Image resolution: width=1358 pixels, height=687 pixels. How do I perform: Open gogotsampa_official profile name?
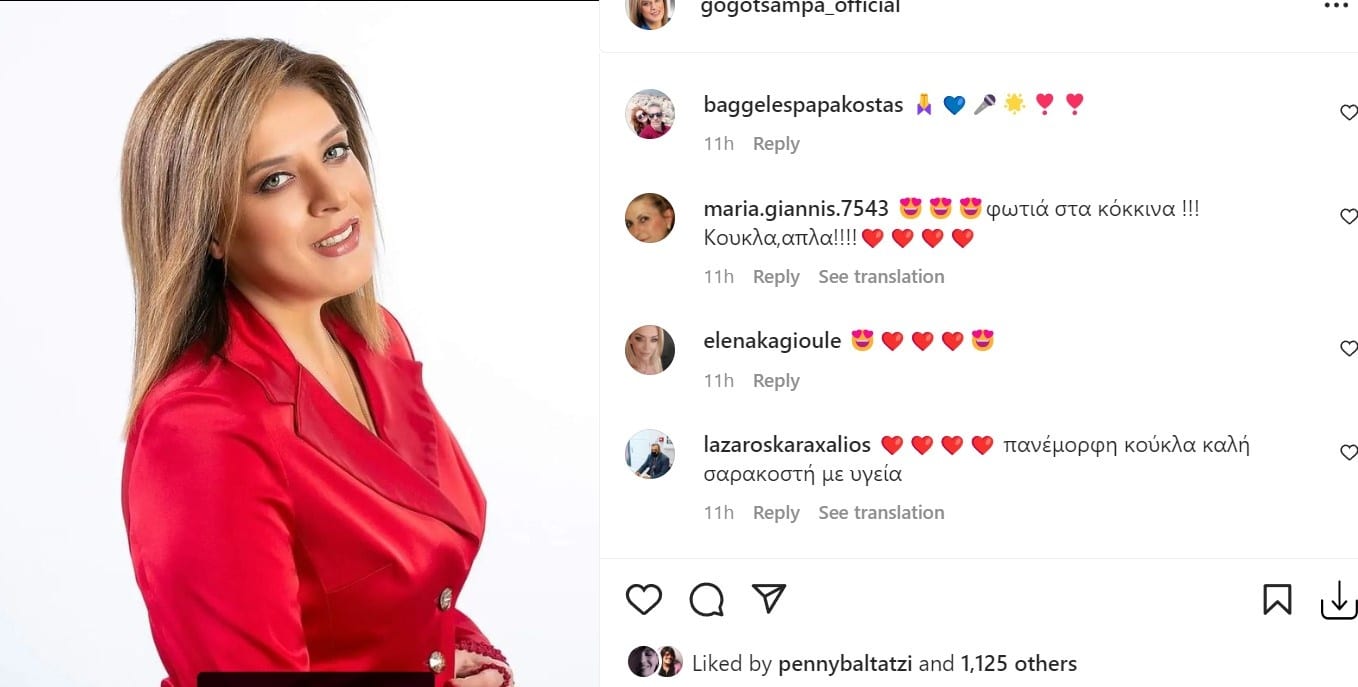click(800, 7)
